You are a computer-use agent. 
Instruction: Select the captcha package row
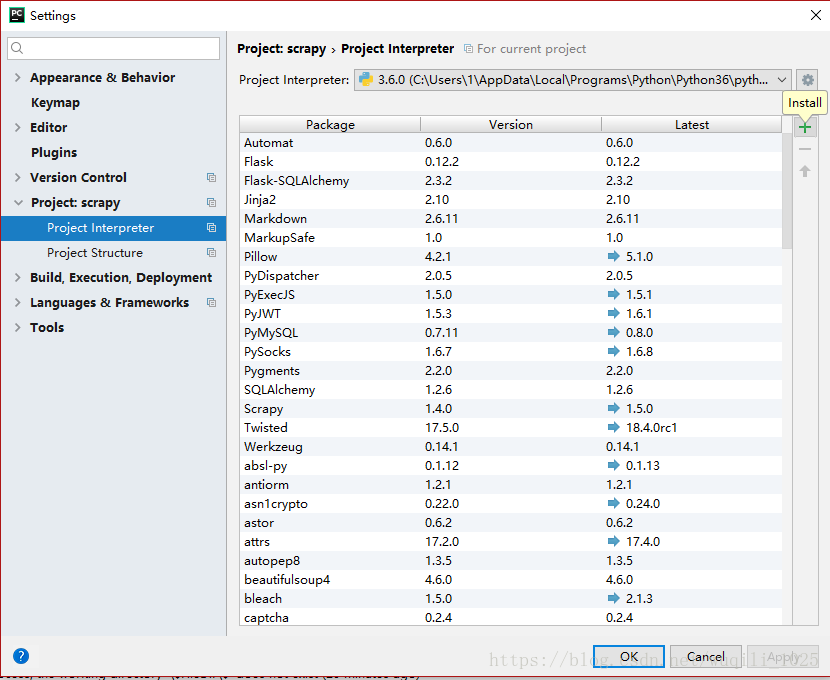pyautogui.click(x=511, y=618)
